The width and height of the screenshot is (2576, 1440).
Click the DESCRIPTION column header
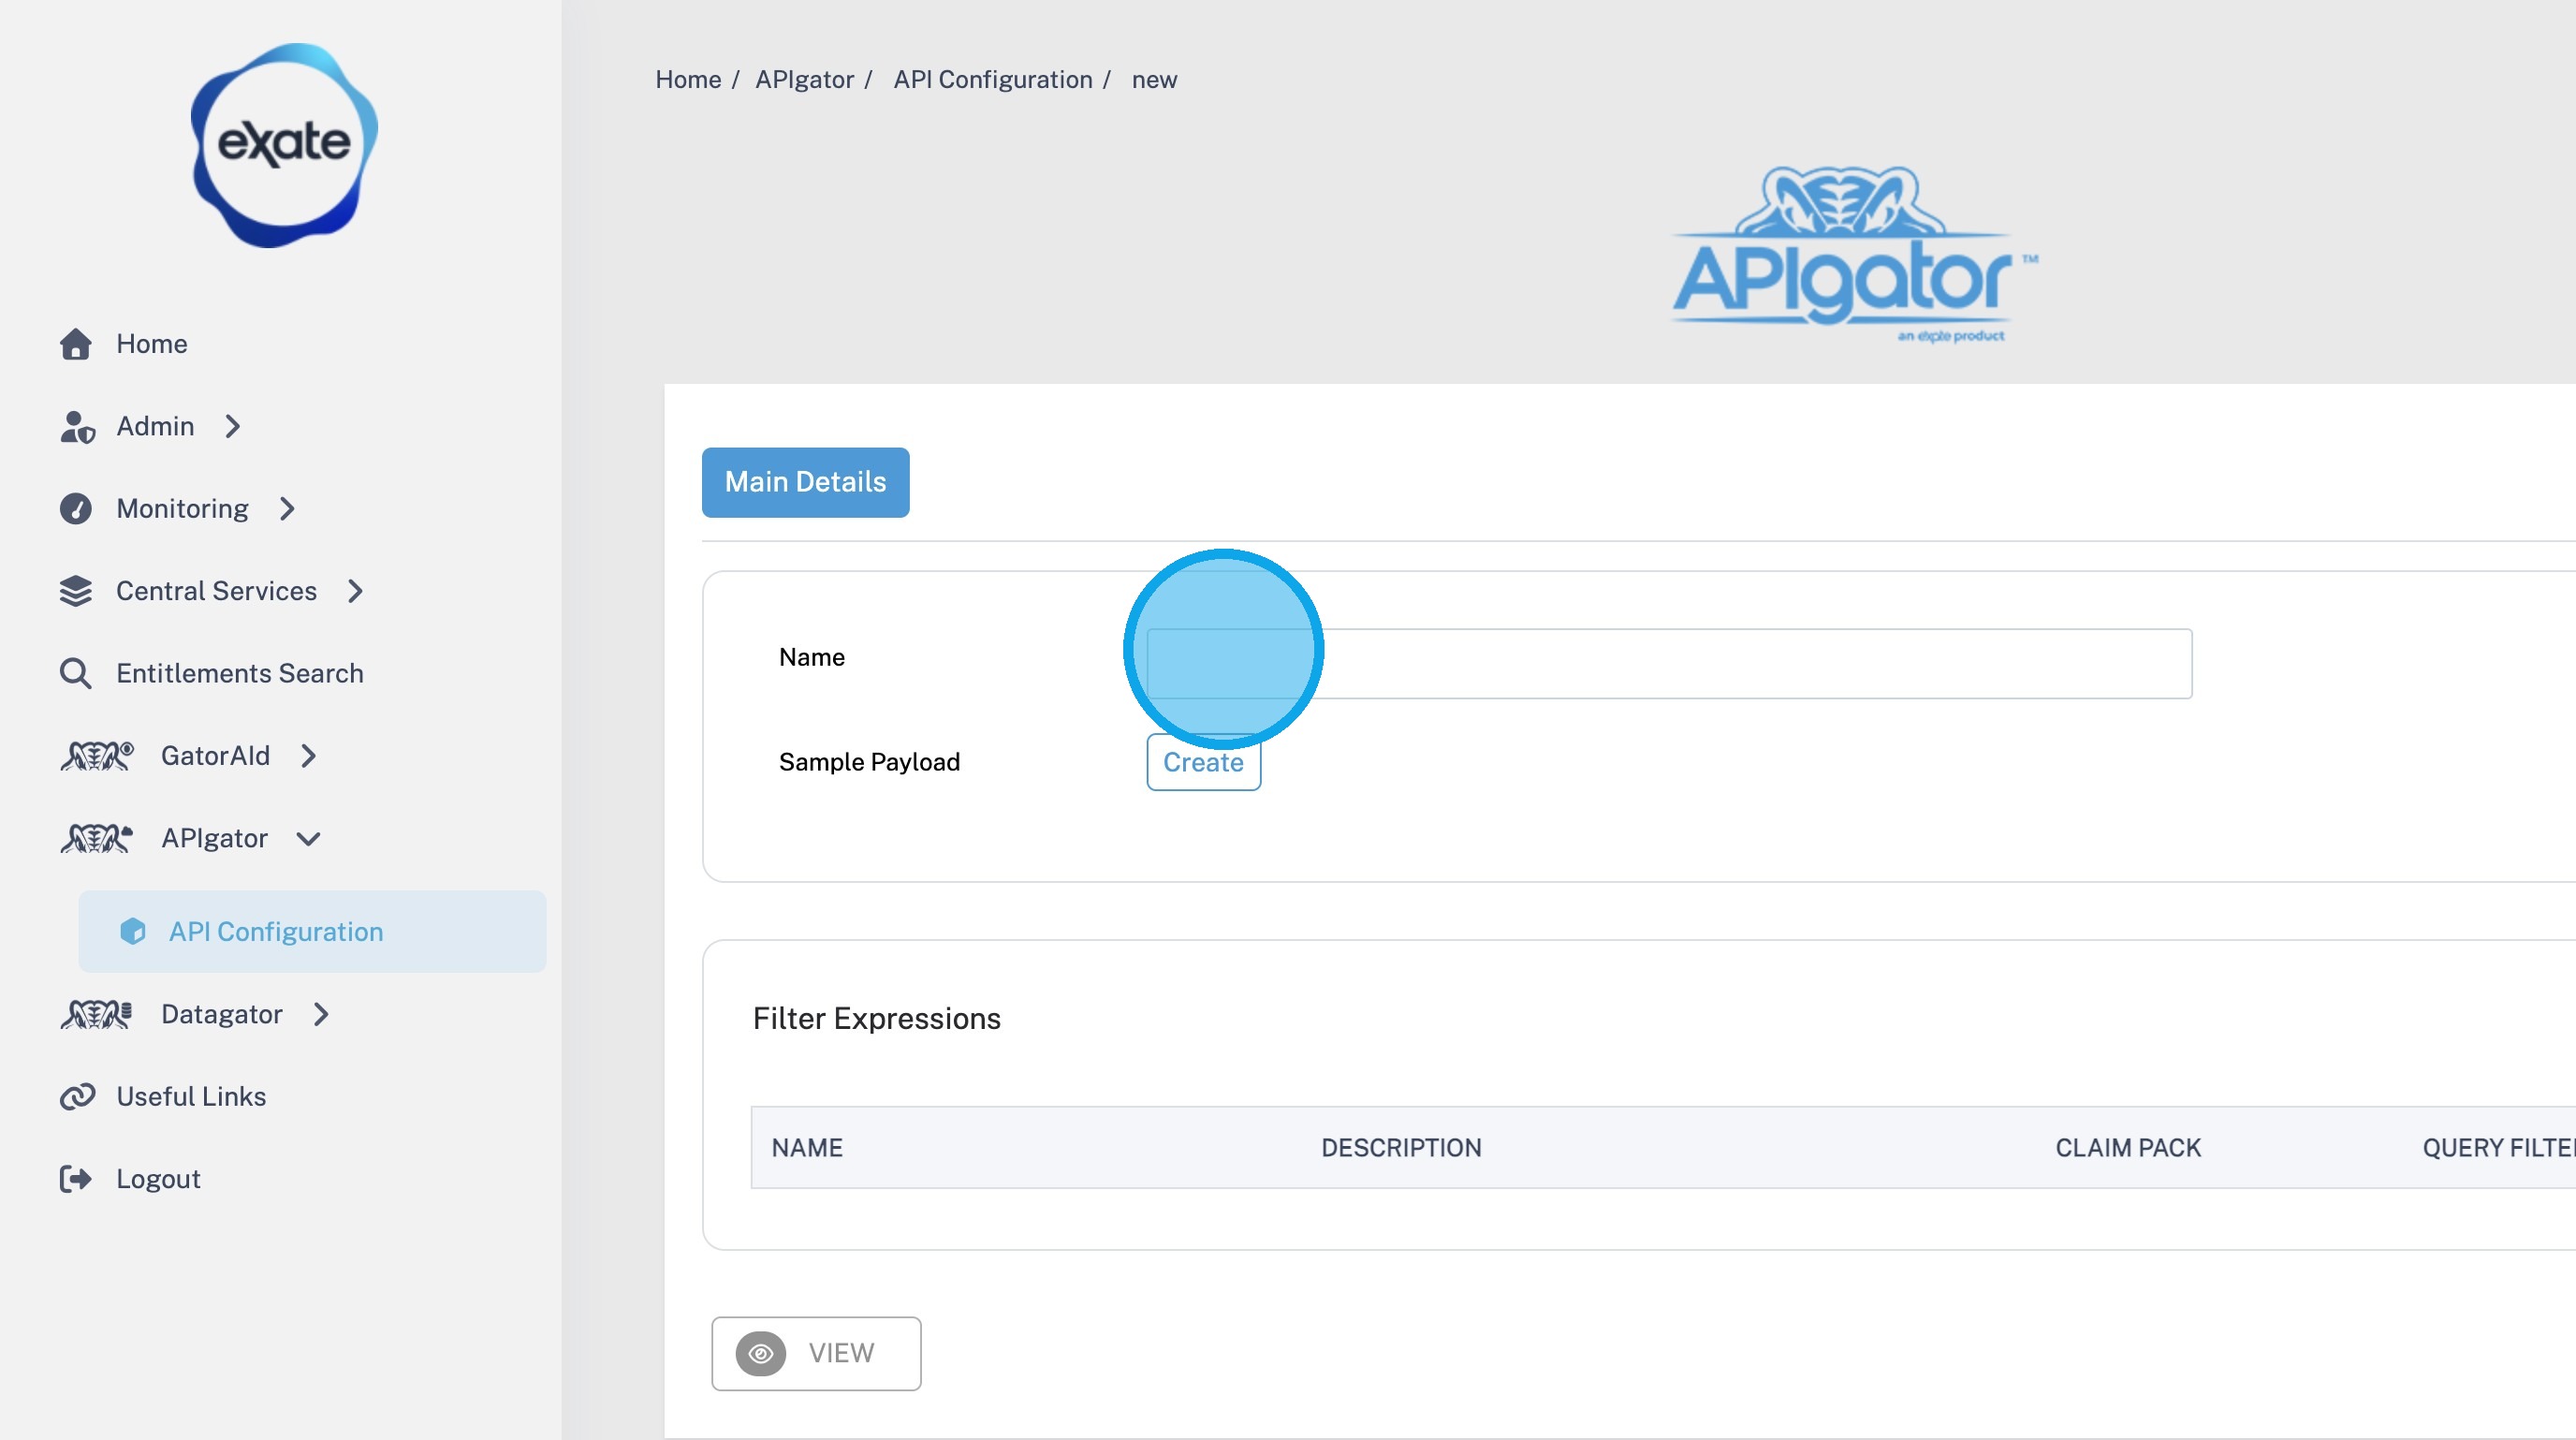(x=1401, y=1148)
